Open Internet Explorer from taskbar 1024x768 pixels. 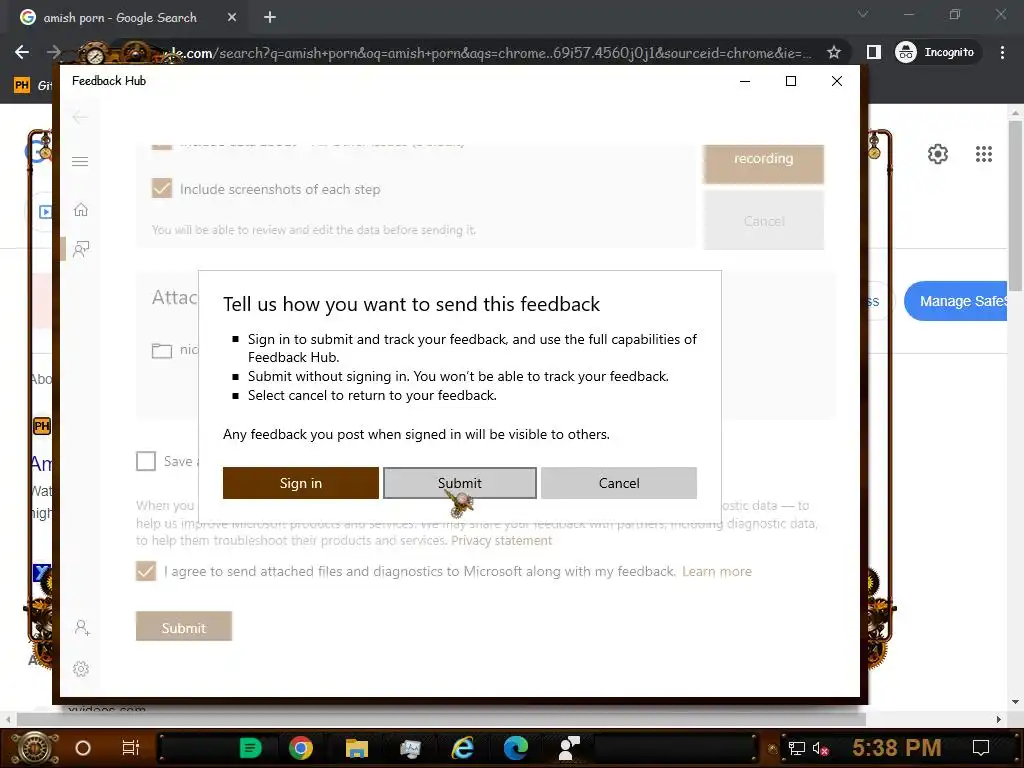pos(463,748)
